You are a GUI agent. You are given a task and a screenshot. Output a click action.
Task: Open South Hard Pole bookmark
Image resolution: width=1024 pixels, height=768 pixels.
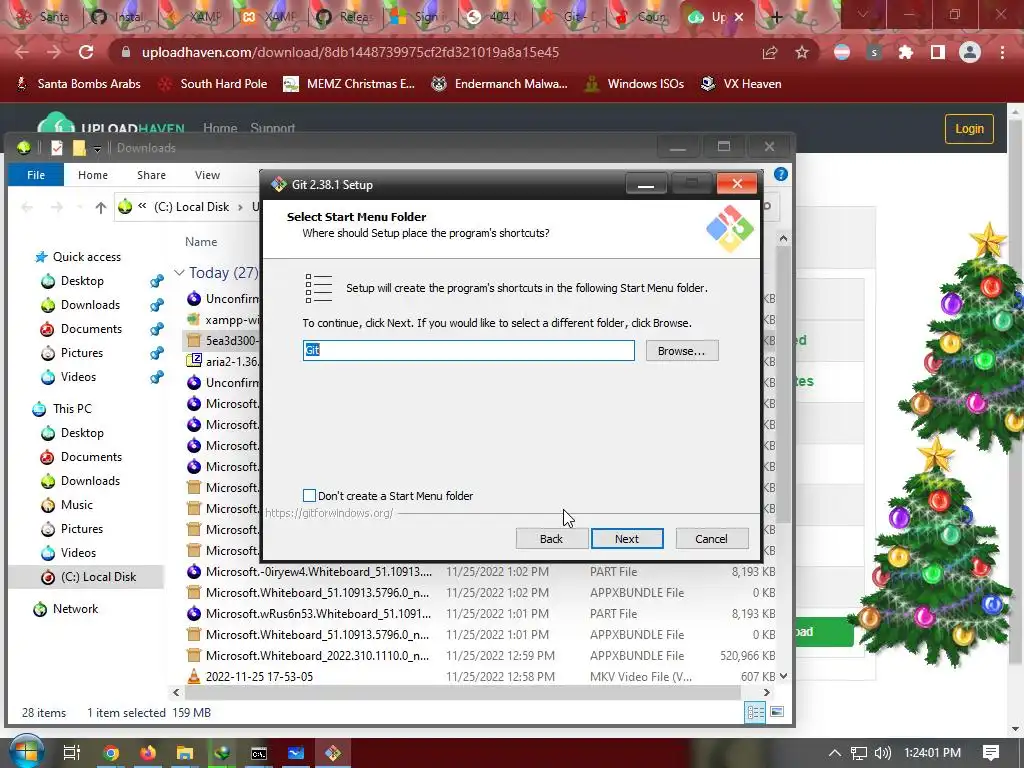coord(214,84)
